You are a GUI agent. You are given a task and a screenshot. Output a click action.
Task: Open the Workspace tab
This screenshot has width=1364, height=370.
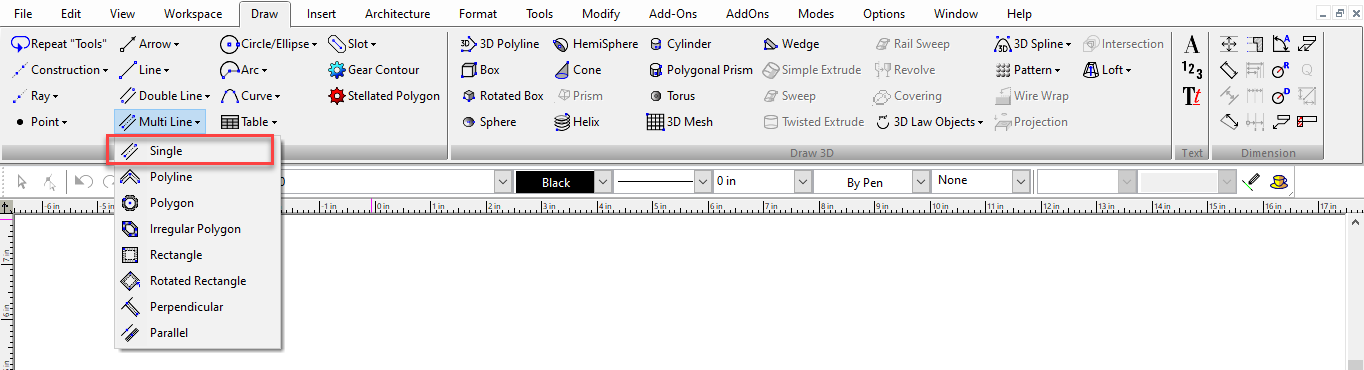pyautogui.click(x=194, y=14)
